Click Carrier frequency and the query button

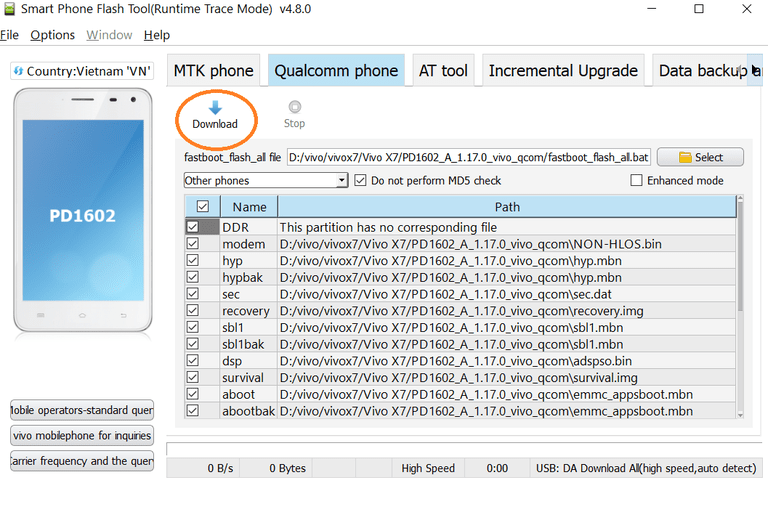[82, 461]
